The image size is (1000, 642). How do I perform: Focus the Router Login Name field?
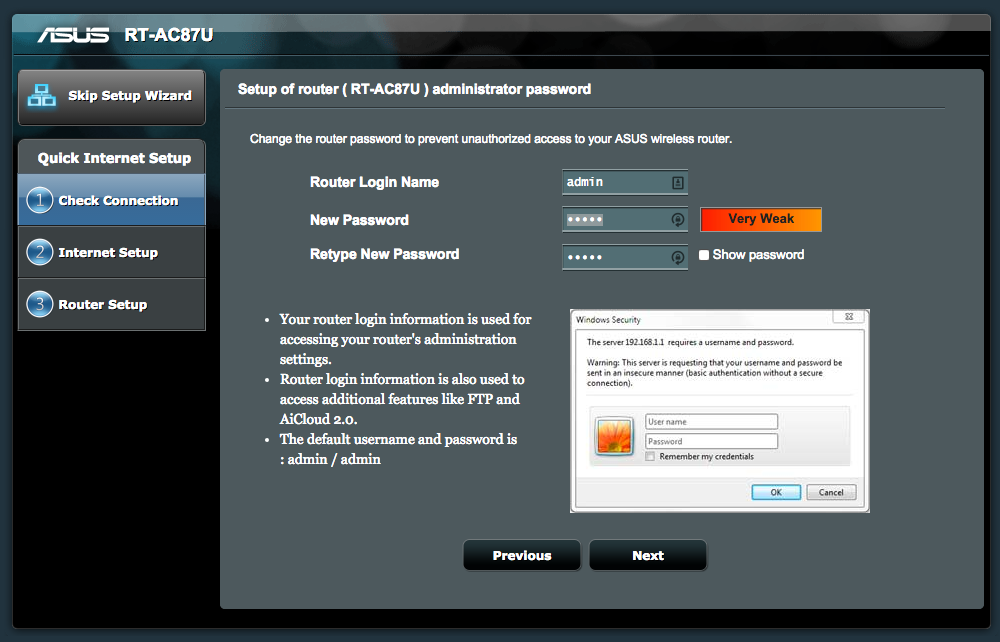coord(625,182)
